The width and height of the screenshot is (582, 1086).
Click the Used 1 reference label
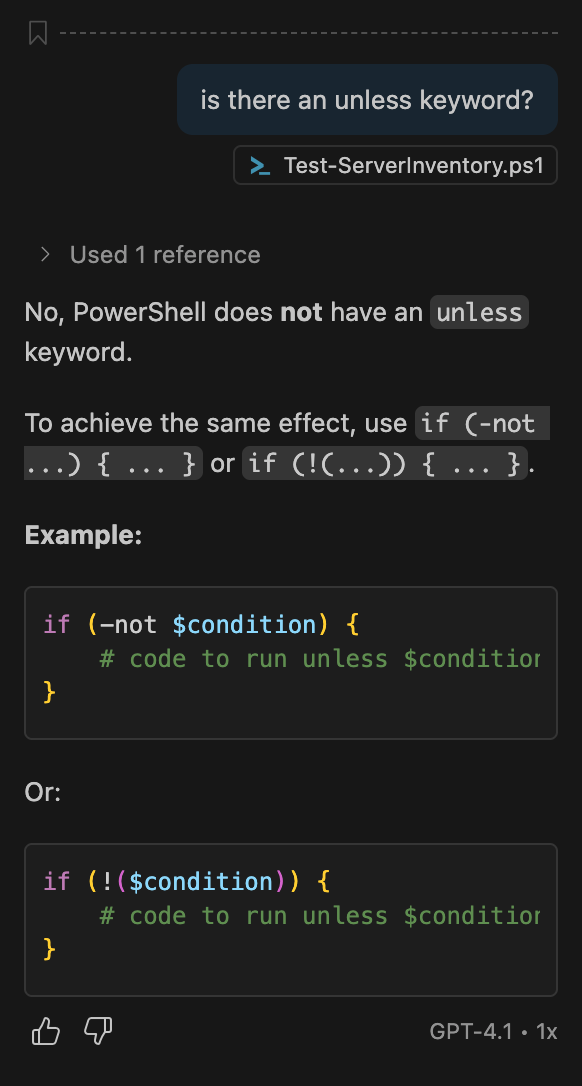click(164, 254)
